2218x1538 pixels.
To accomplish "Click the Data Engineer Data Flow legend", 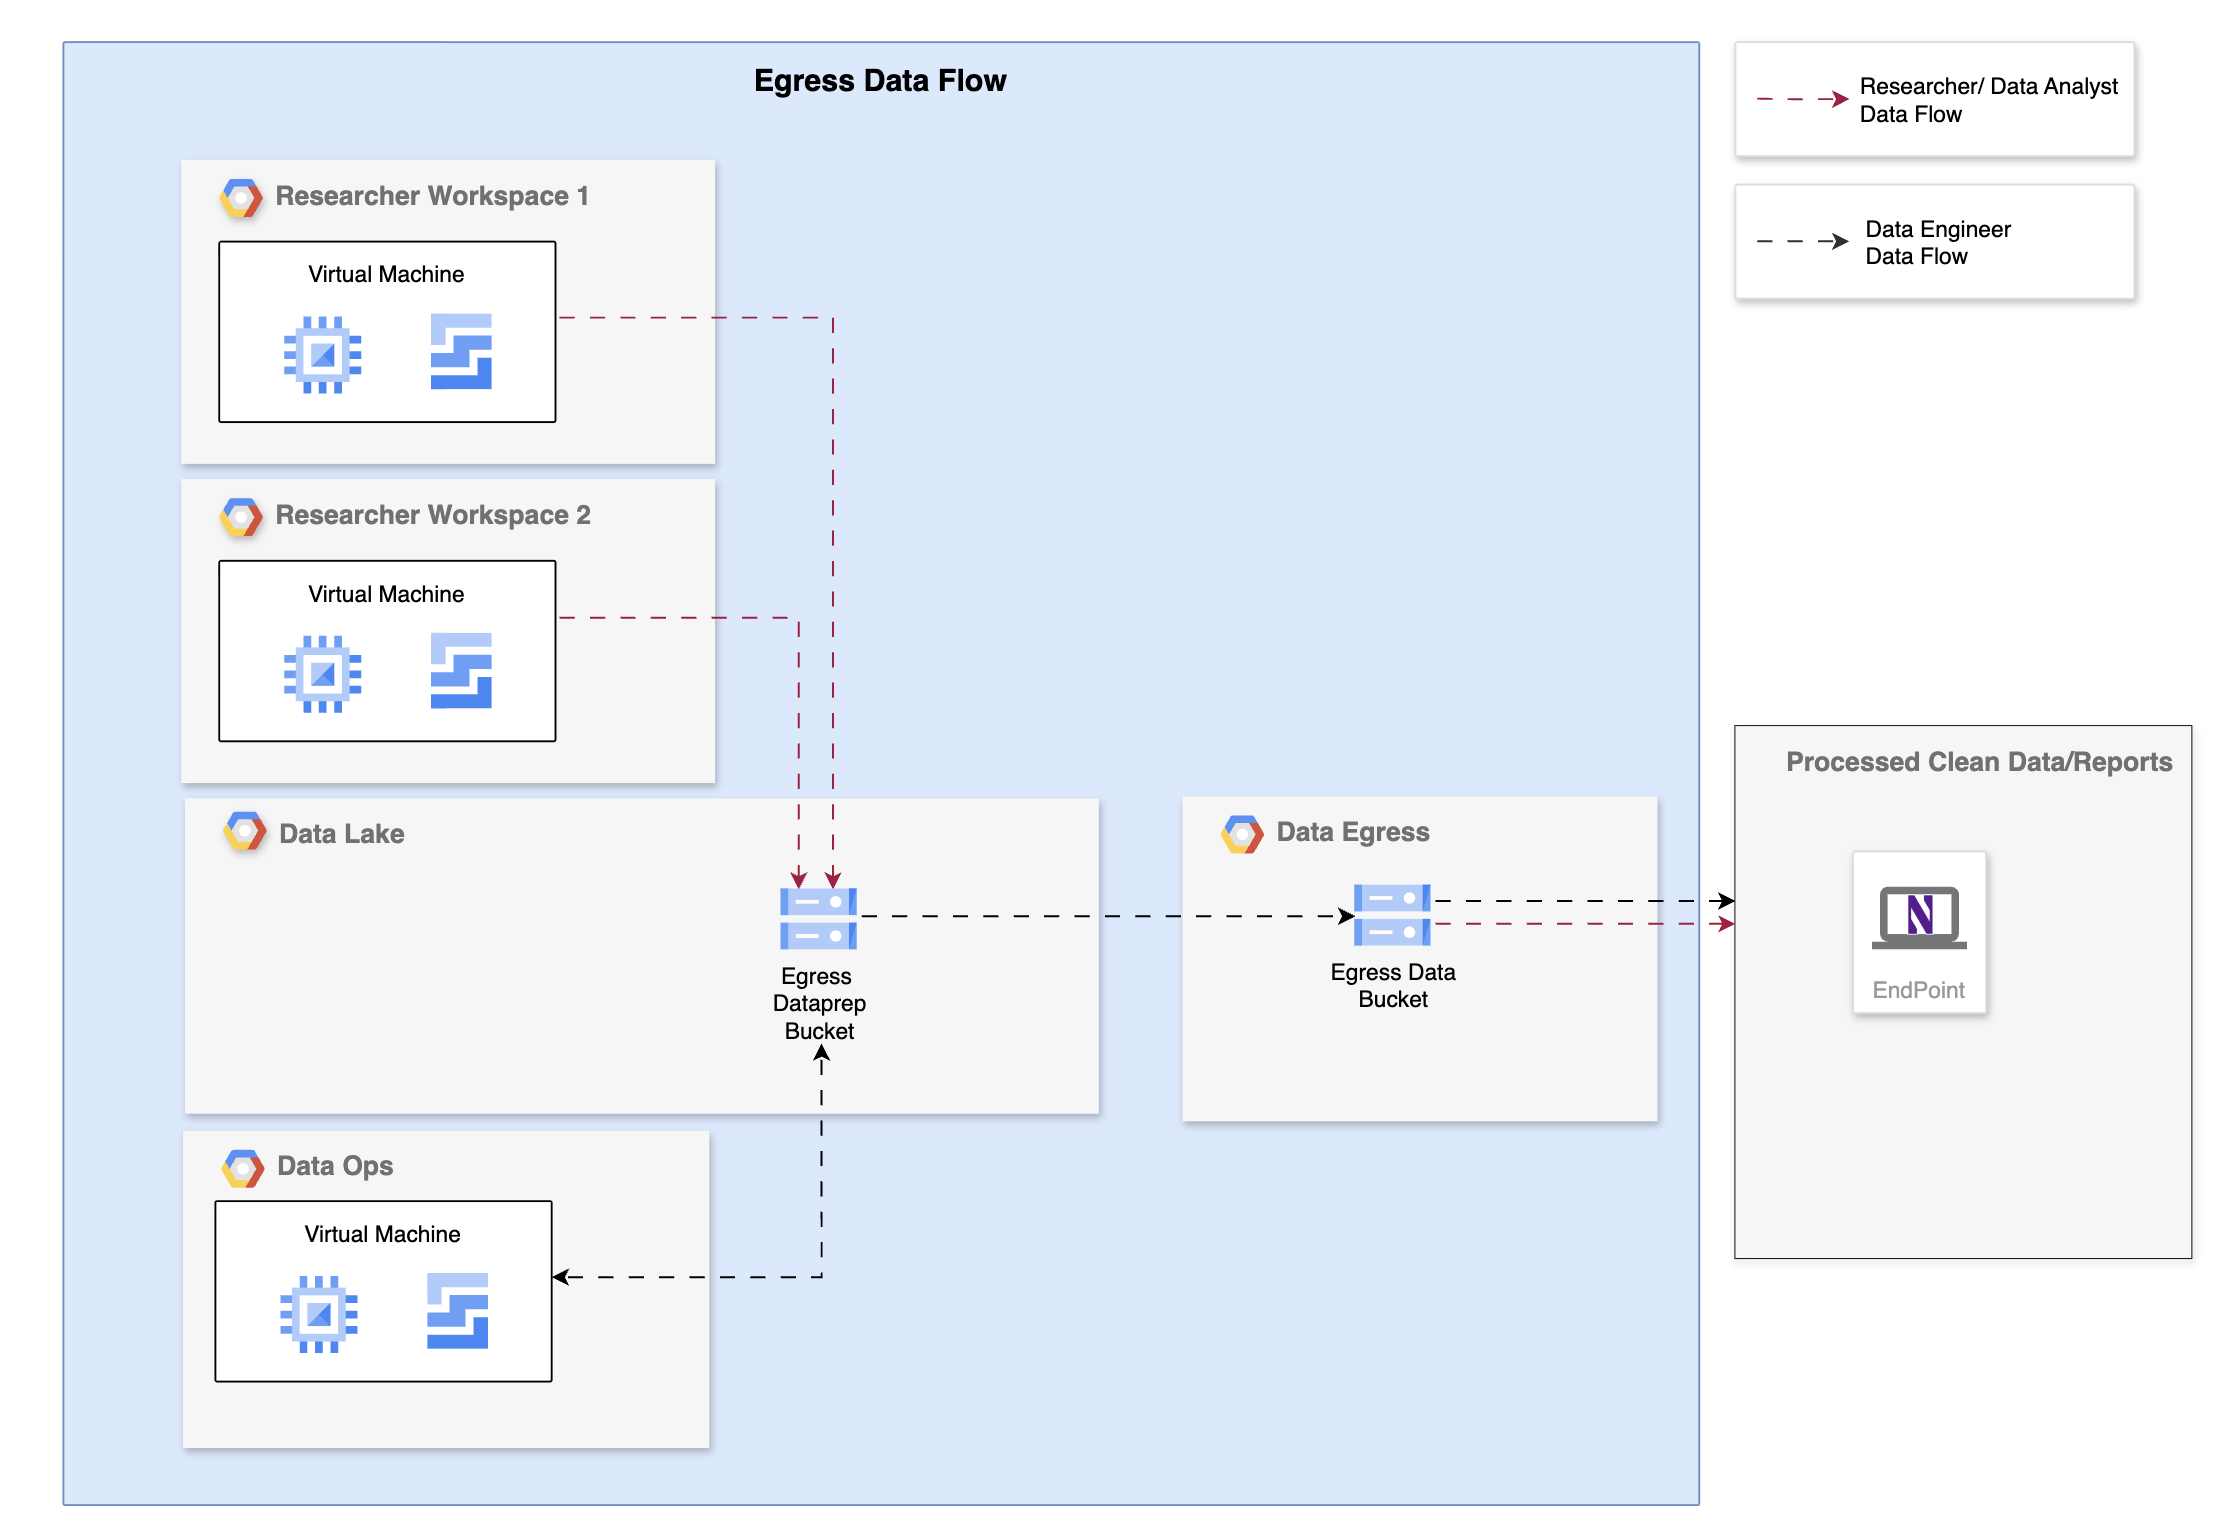I will tap(1937, 242).
